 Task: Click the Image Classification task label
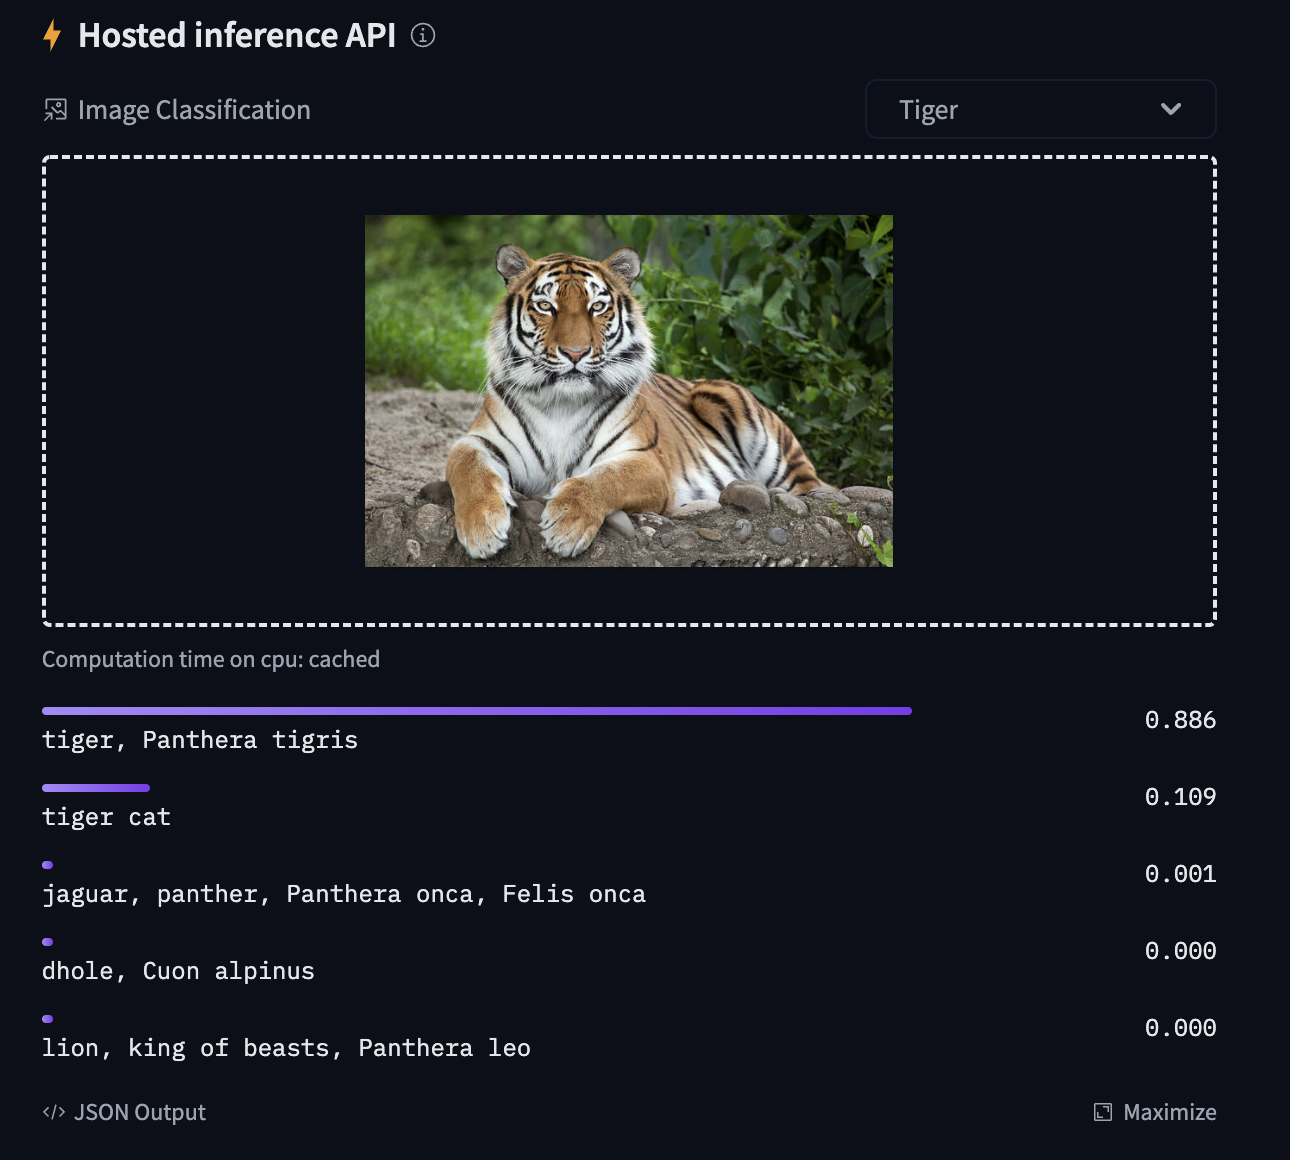pyautogui.click(x=195, y=109)
